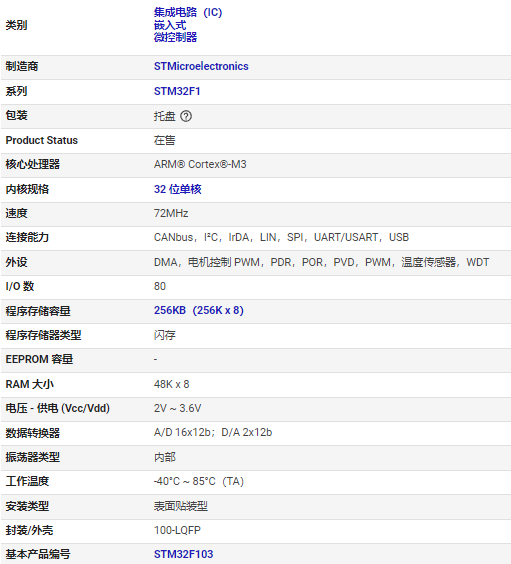This screenshot has width=511, height=564.
Task: Click the 72MHz speed value
Action: [171, 213]
